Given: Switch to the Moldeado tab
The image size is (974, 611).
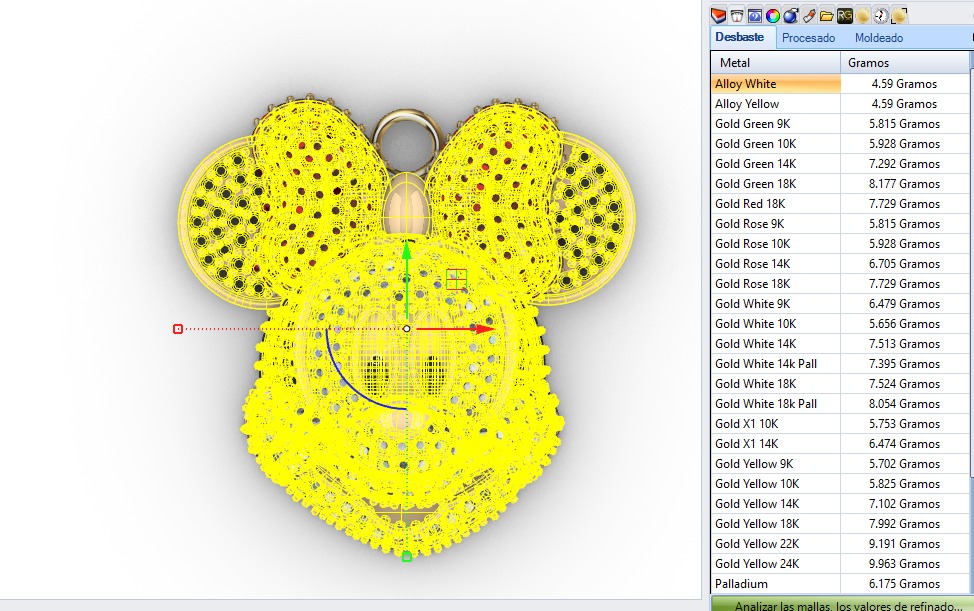Looking at the screenshot, I should pos(878,38).
